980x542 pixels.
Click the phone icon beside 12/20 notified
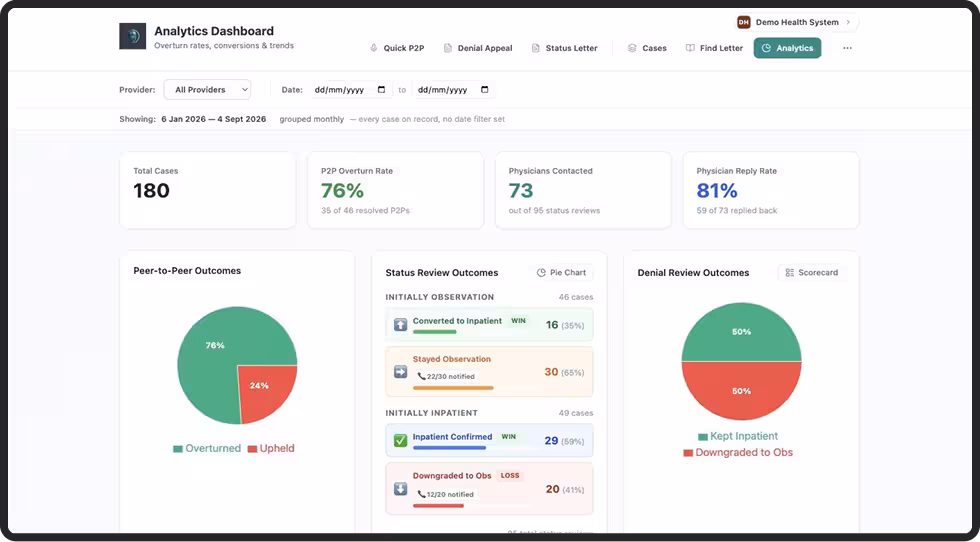coord(422,494)
